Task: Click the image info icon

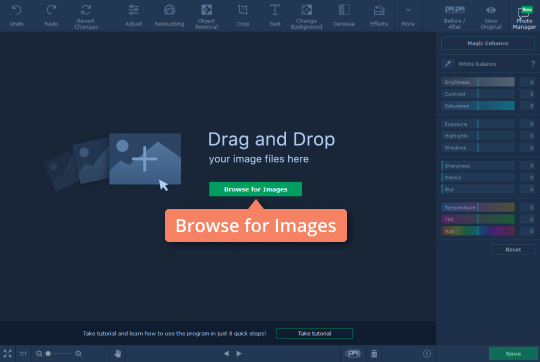Action: pos(427,353)
